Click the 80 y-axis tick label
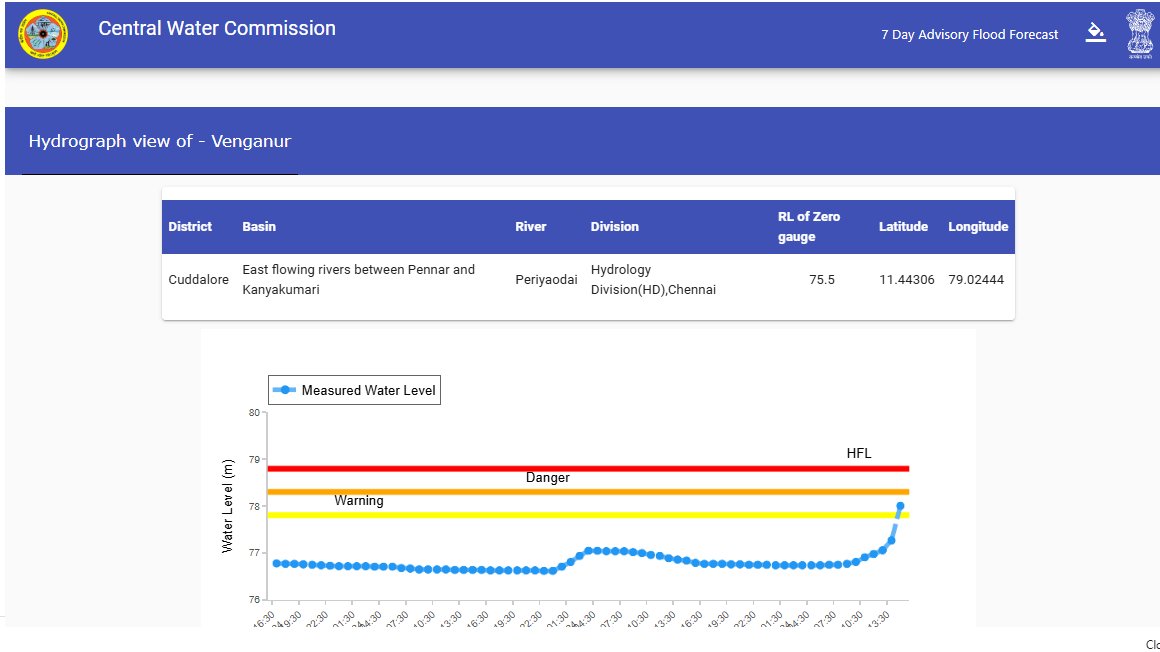Viewport: 1160px width, 652px height. 254,412
